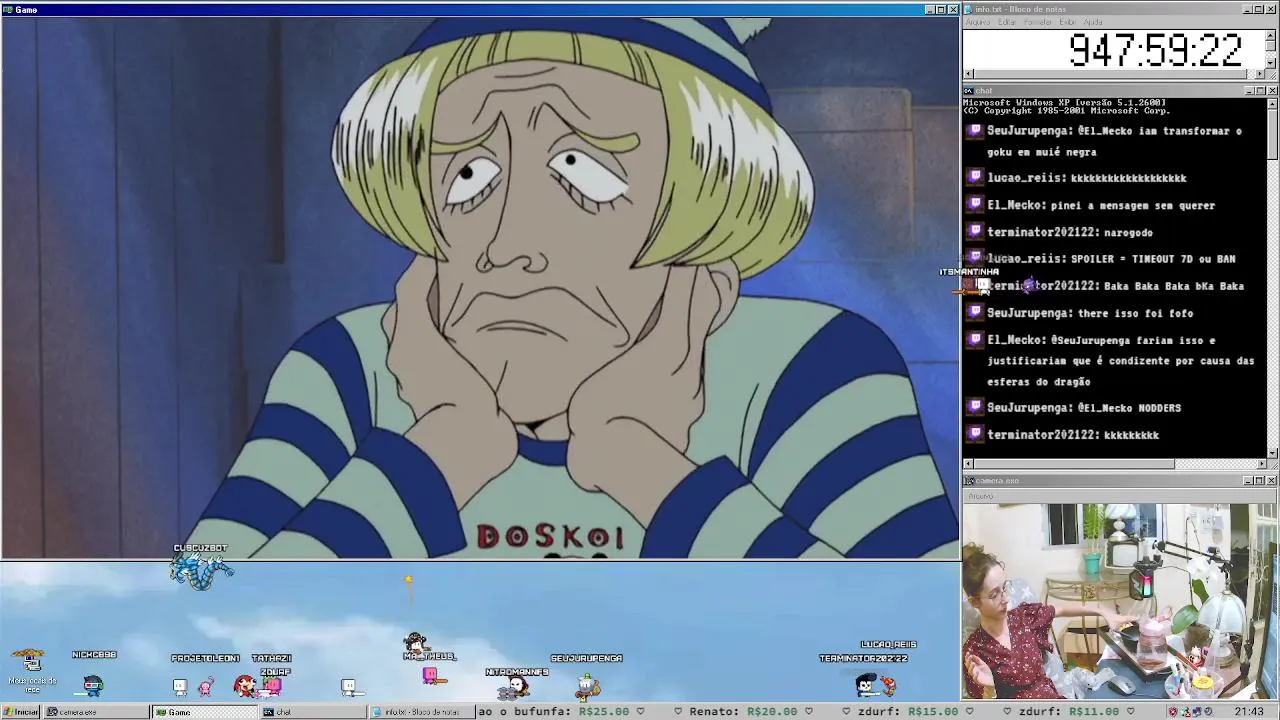The width and height of the screenshot is (1280, 720).
Task: Click the NICKCB98 avatar character
Action: click(x=93, y=685)
